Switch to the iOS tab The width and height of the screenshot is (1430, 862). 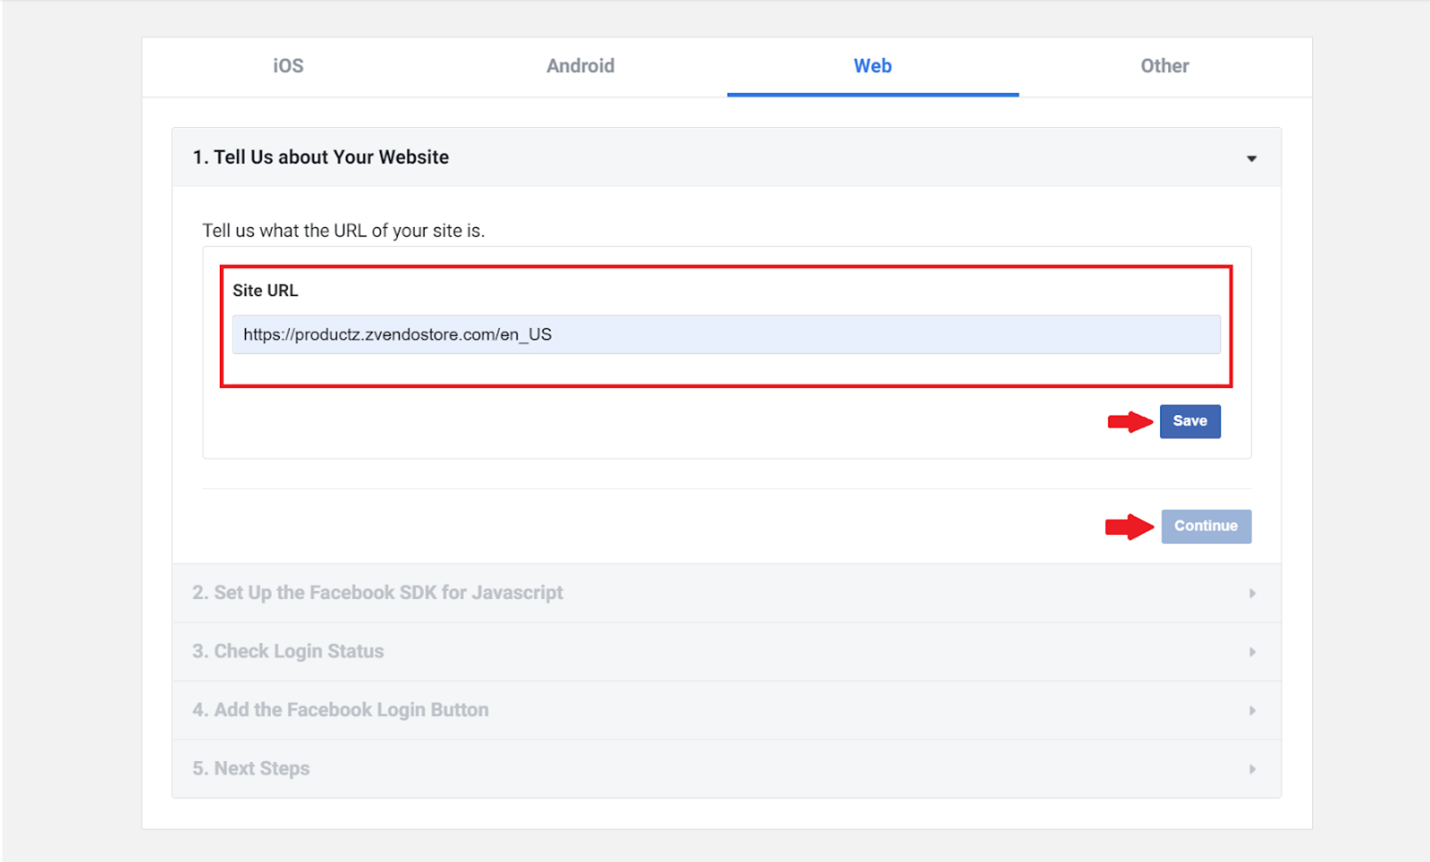click(x=288, y=66)
